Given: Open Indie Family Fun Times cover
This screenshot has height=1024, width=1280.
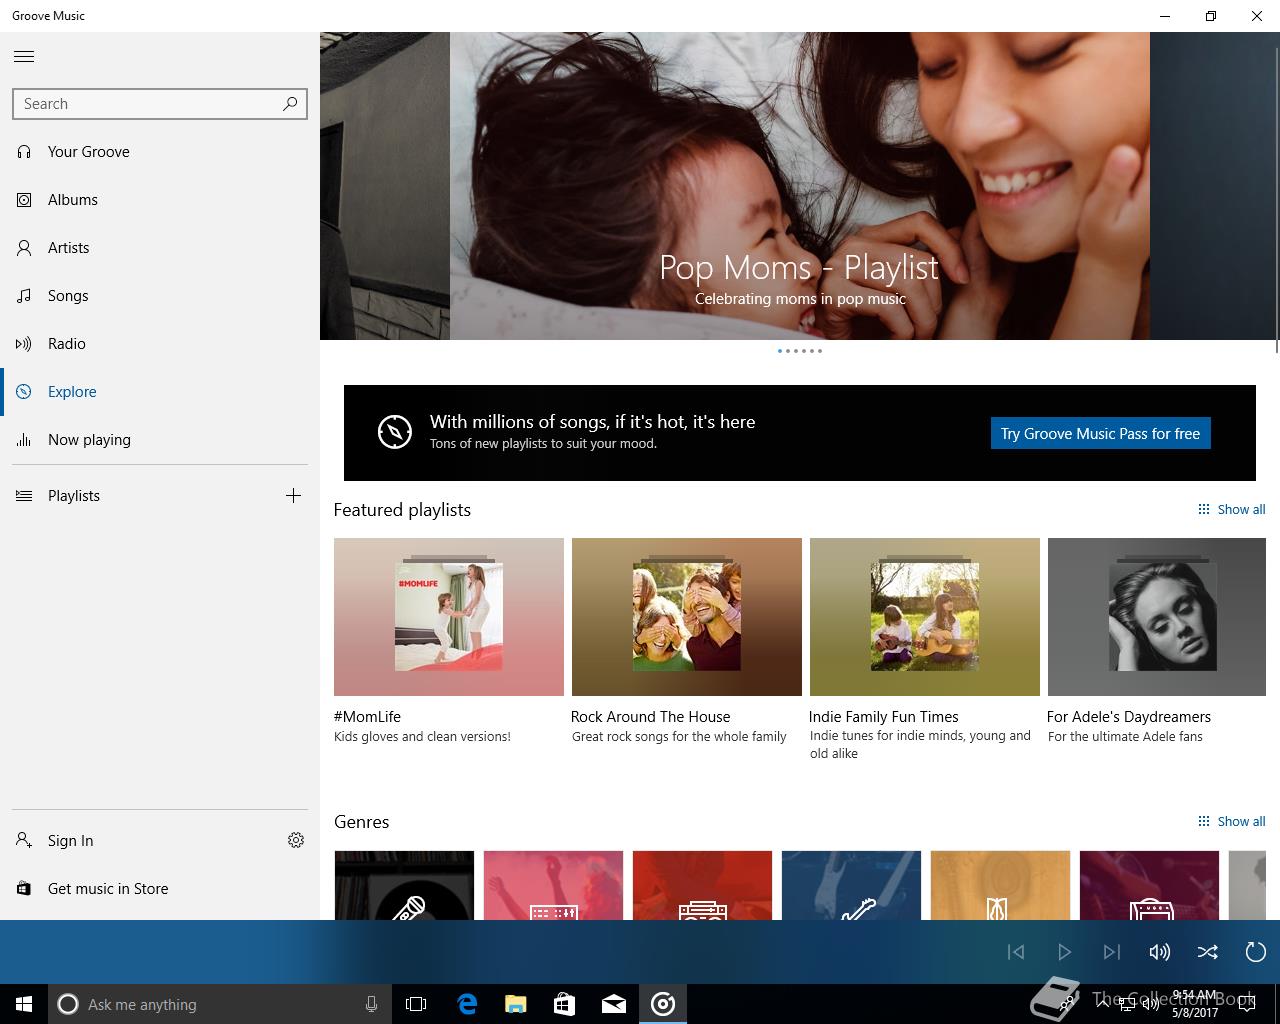Looking at the screenshot, I should pyautogui.click(x=925, y=617).
